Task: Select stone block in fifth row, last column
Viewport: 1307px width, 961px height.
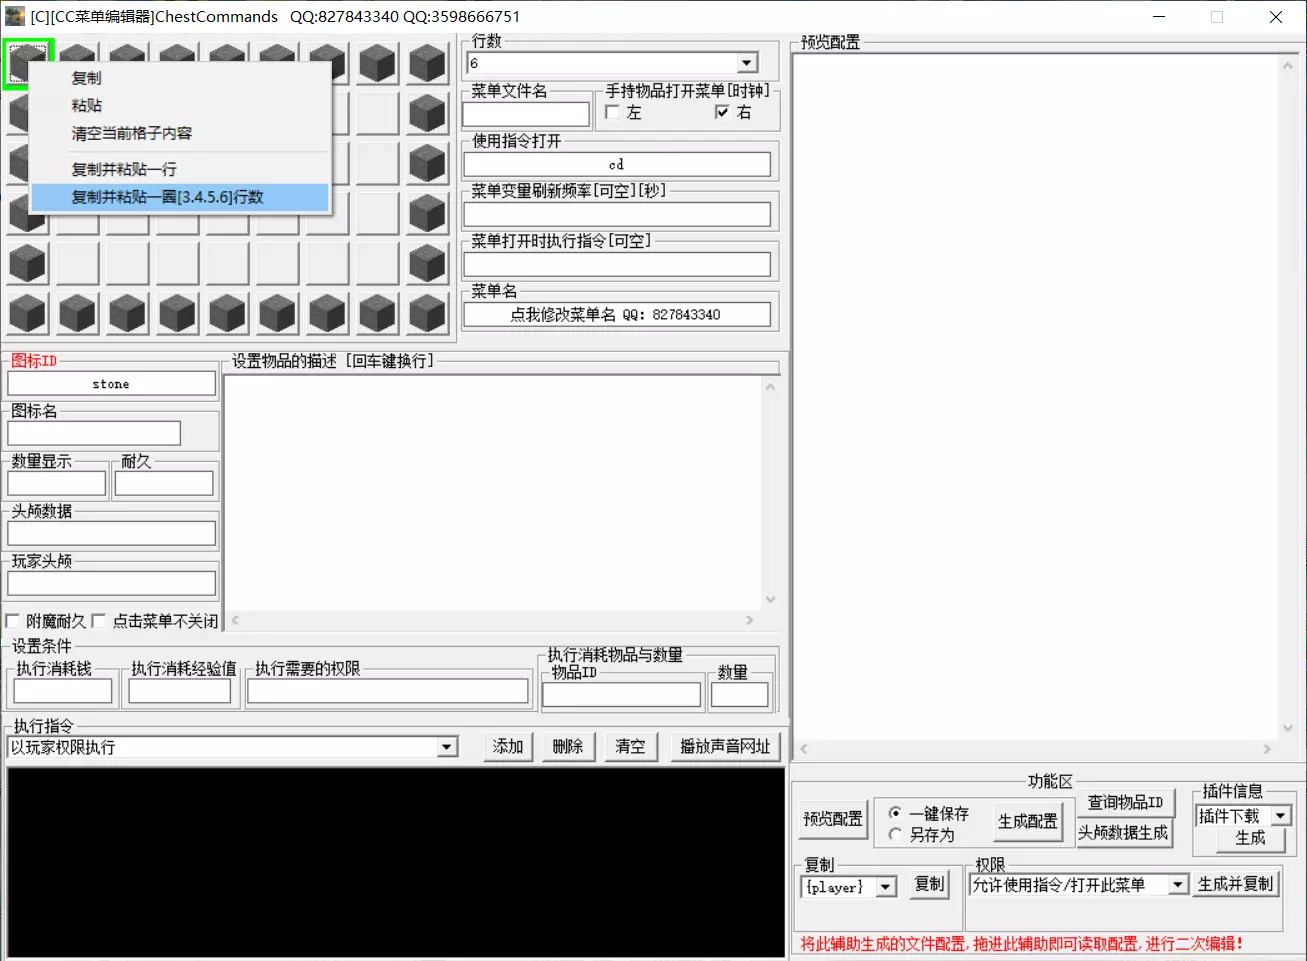Action: click(x=427, y=264)
